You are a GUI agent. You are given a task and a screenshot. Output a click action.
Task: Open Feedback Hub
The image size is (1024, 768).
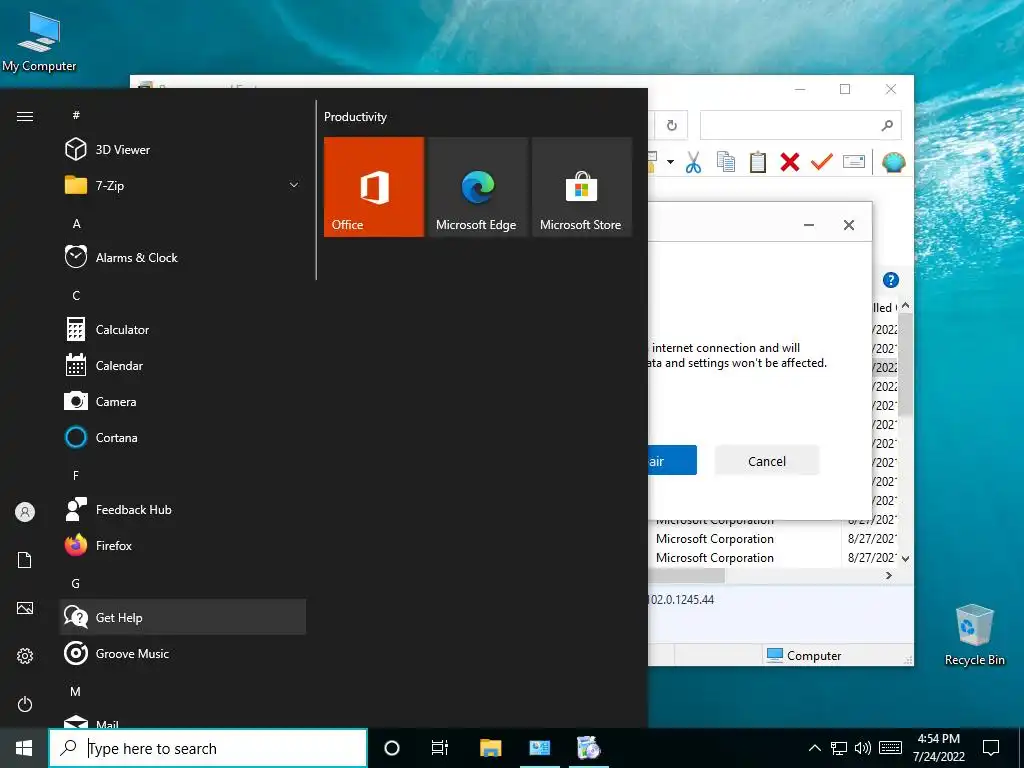(183, 509)
